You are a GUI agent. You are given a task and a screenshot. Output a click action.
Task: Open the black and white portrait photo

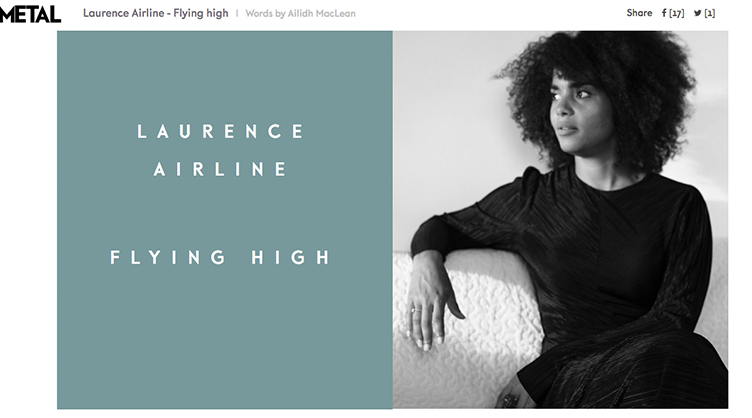tap(560, 220)
